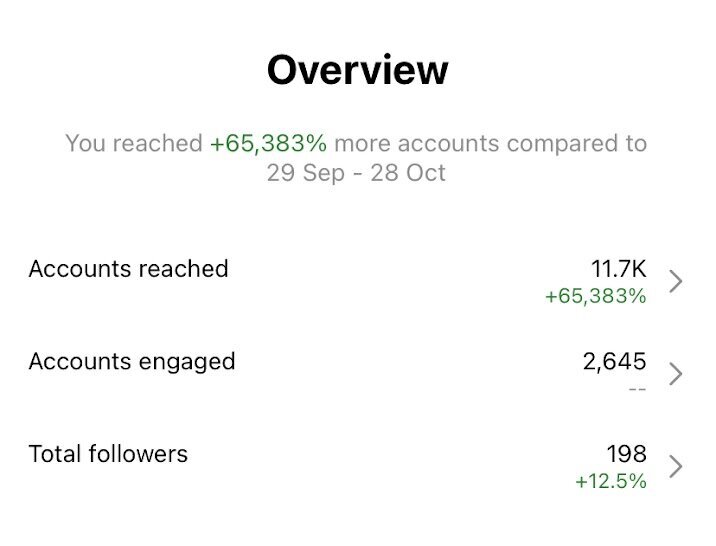Click the 29 Sep start date
716x546 pixels.
(305, 173)
